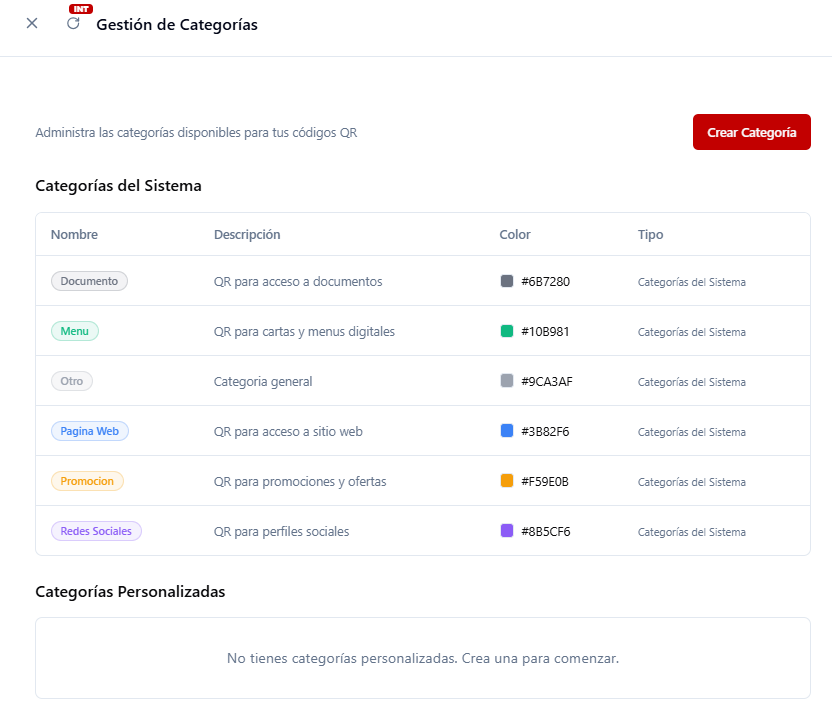Click the Otro category badge

click(x=72, y=381)
